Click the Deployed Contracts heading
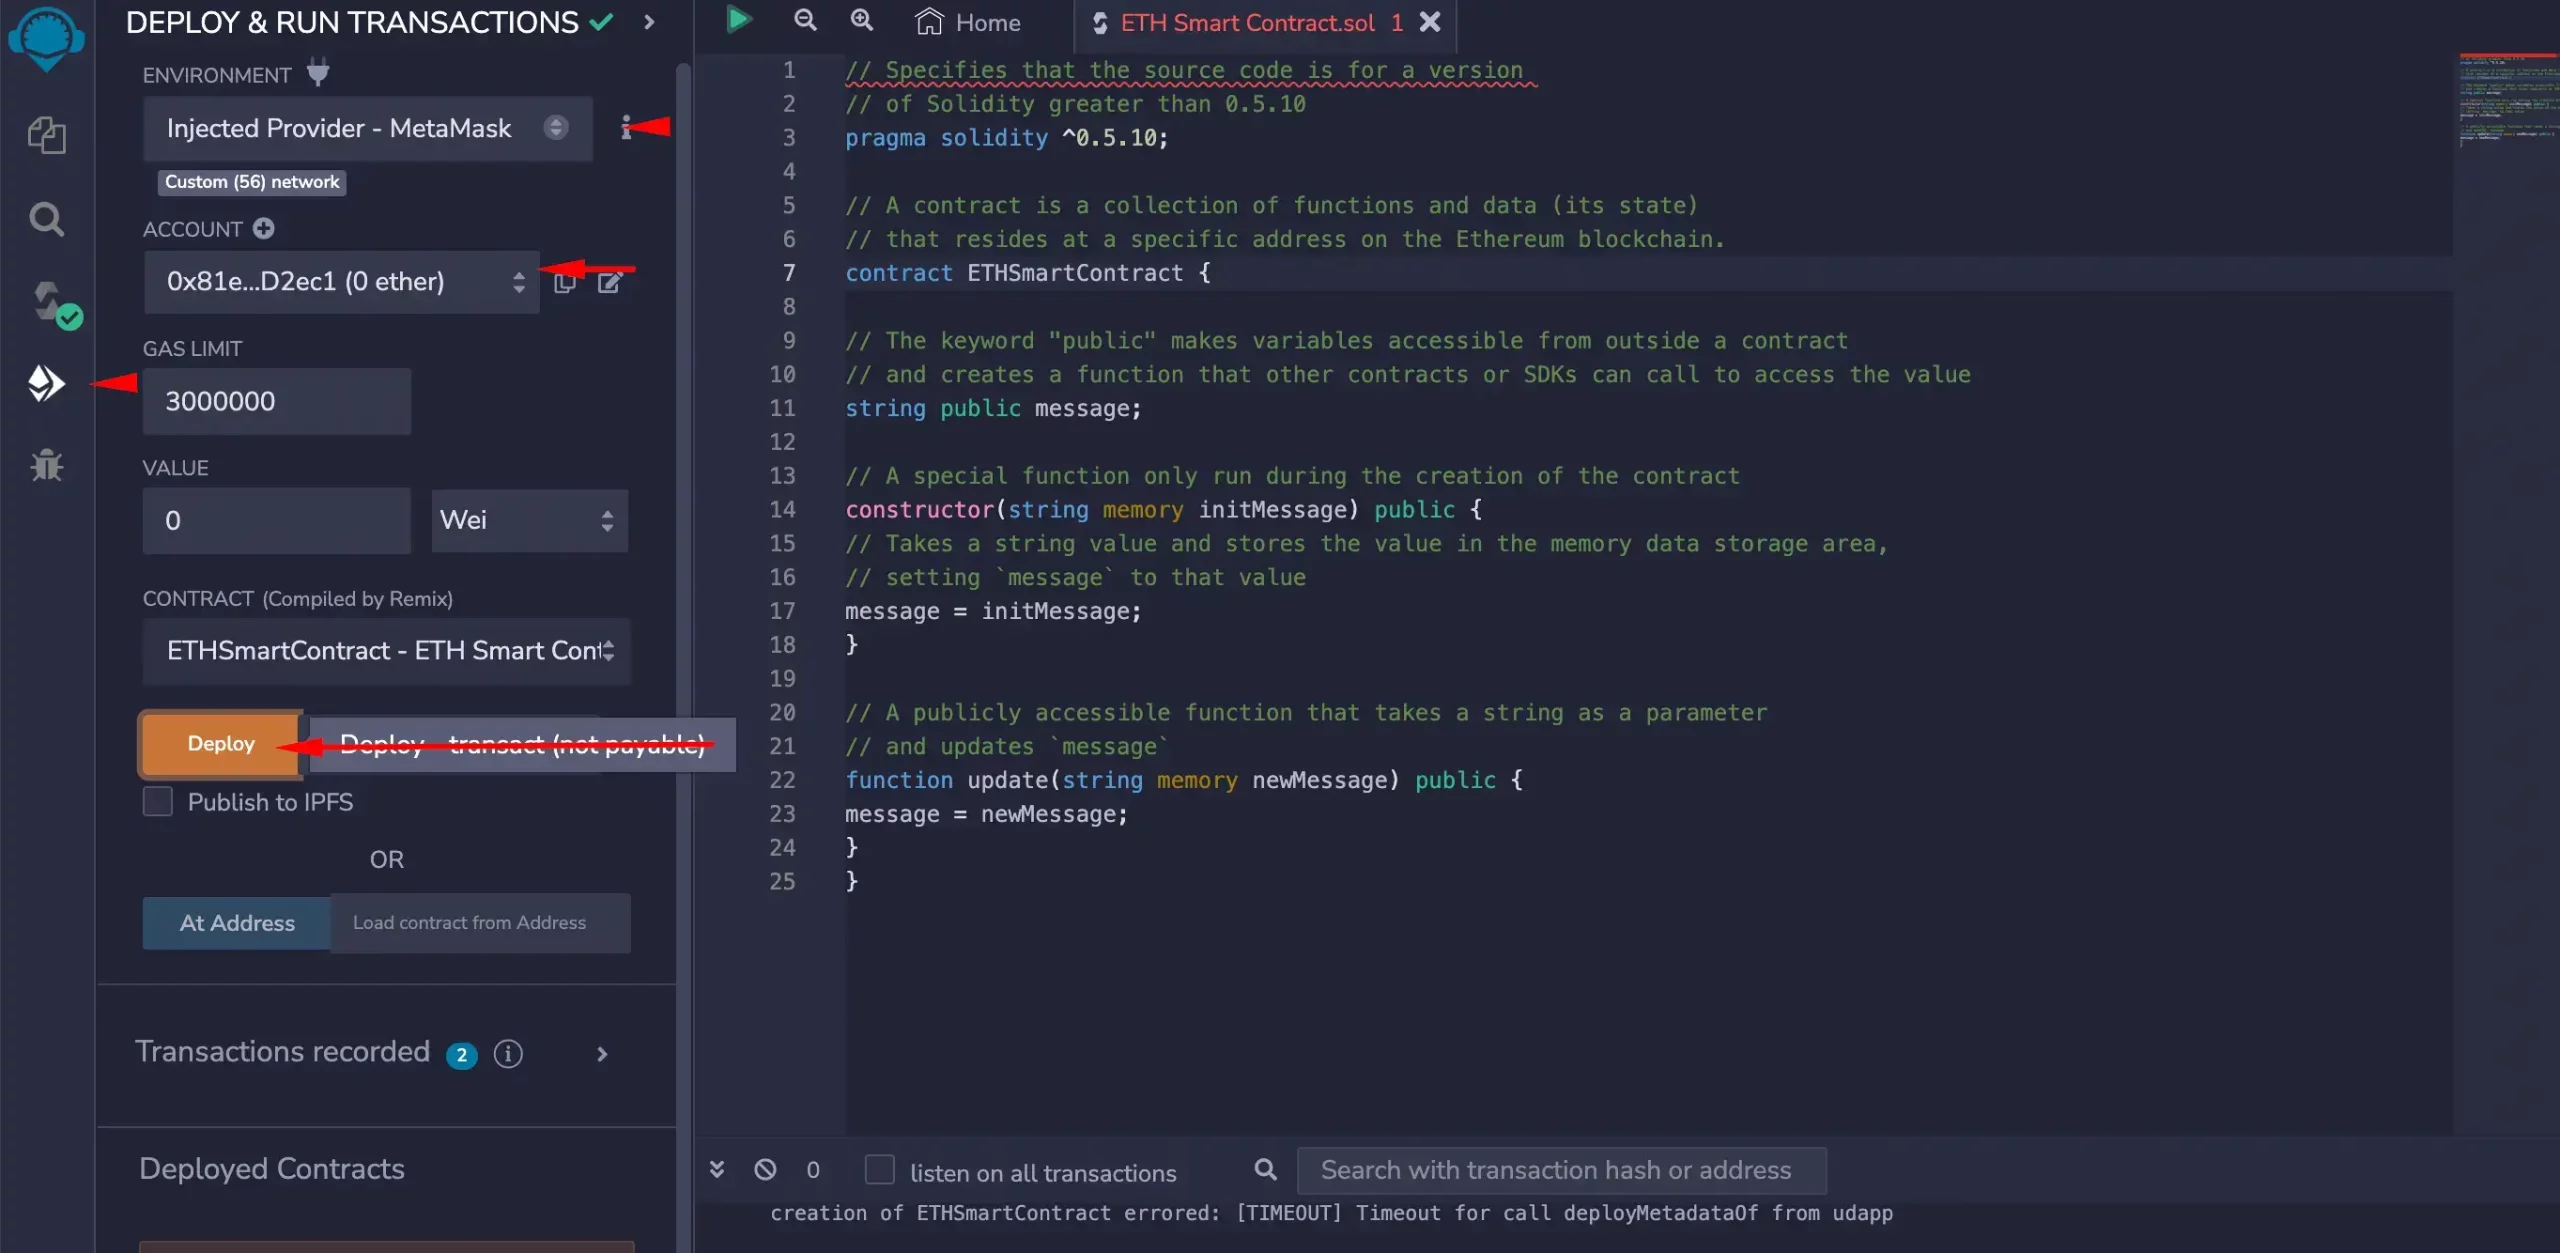Image resolution: width=2560 pixels, height=1253 pixels. coord(272,1169)
